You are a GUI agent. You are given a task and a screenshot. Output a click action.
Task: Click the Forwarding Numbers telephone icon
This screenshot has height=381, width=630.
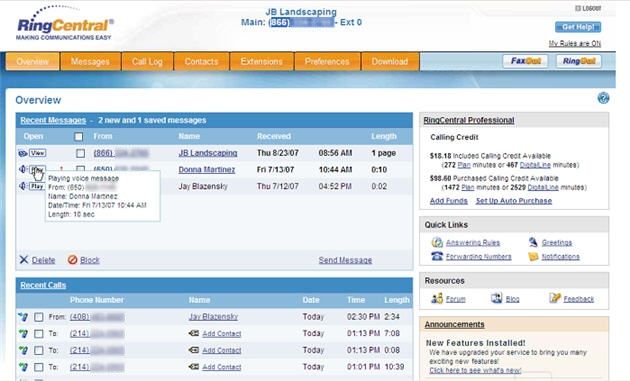click(x=437, y=256)
